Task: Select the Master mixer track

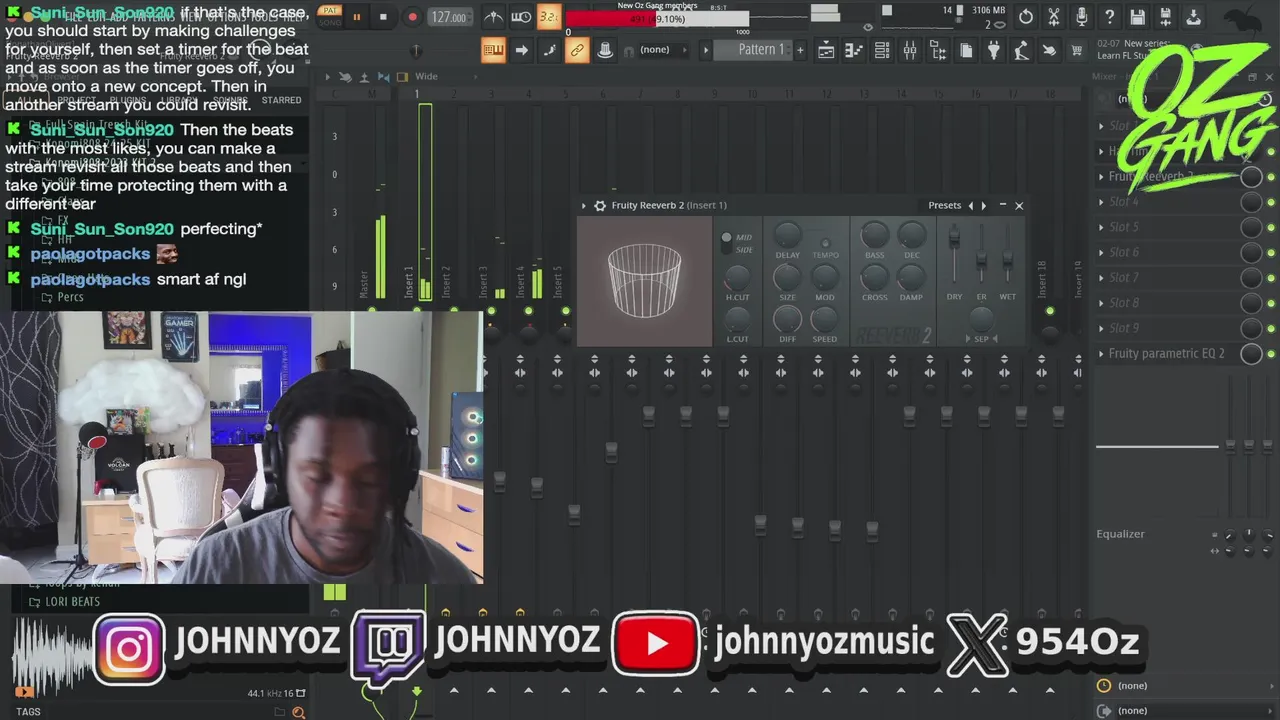Action: [x=373, y=200]
